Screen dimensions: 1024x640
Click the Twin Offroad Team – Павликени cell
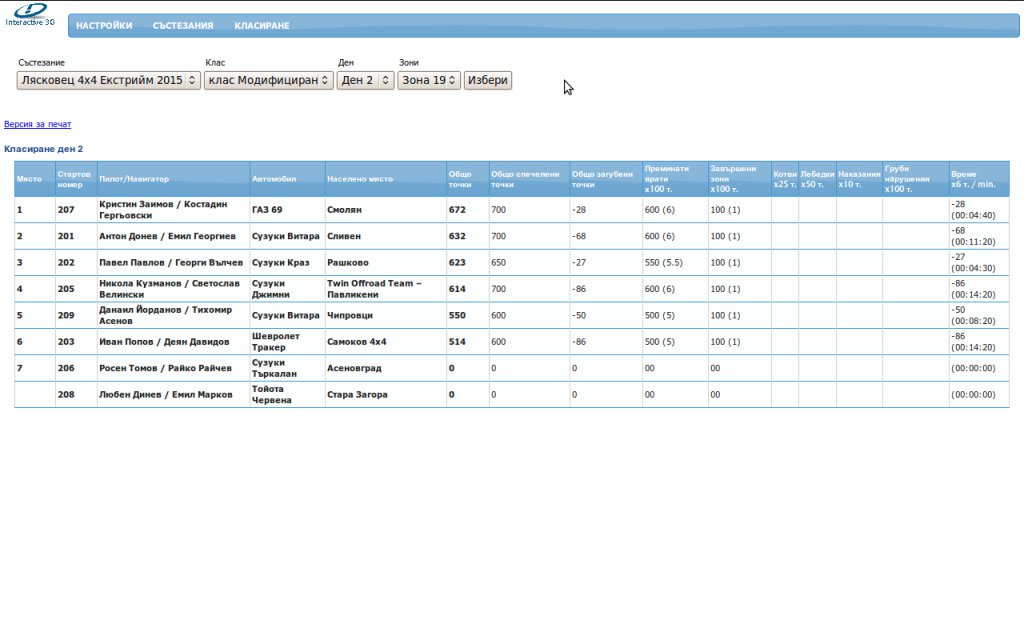tap(374, 289)
